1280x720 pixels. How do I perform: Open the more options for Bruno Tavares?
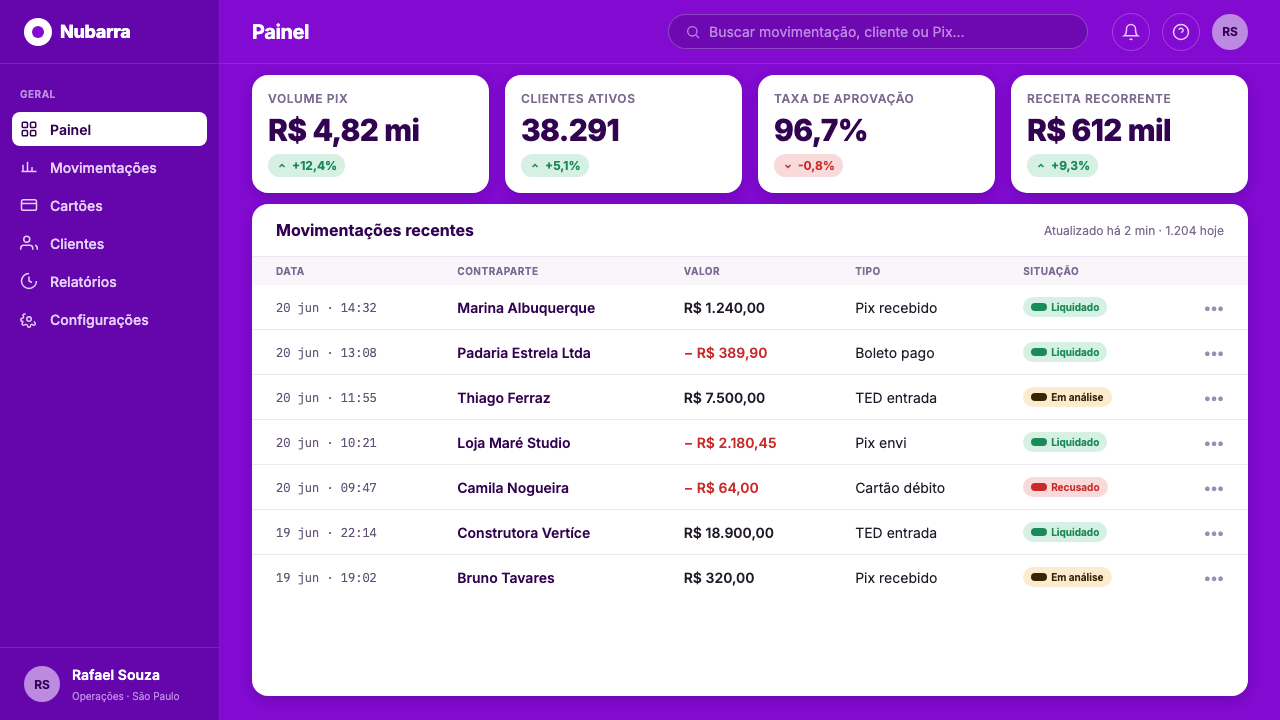point(1214,578)
